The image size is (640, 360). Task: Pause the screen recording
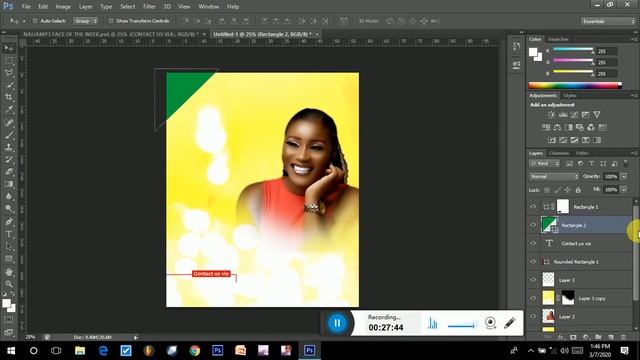(x=337, y=323)
